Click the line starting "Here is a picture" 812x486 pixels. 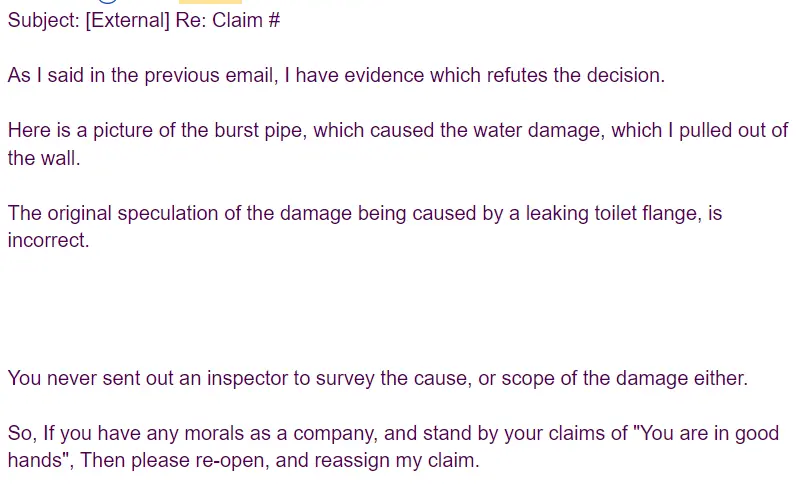pos(397,131)
